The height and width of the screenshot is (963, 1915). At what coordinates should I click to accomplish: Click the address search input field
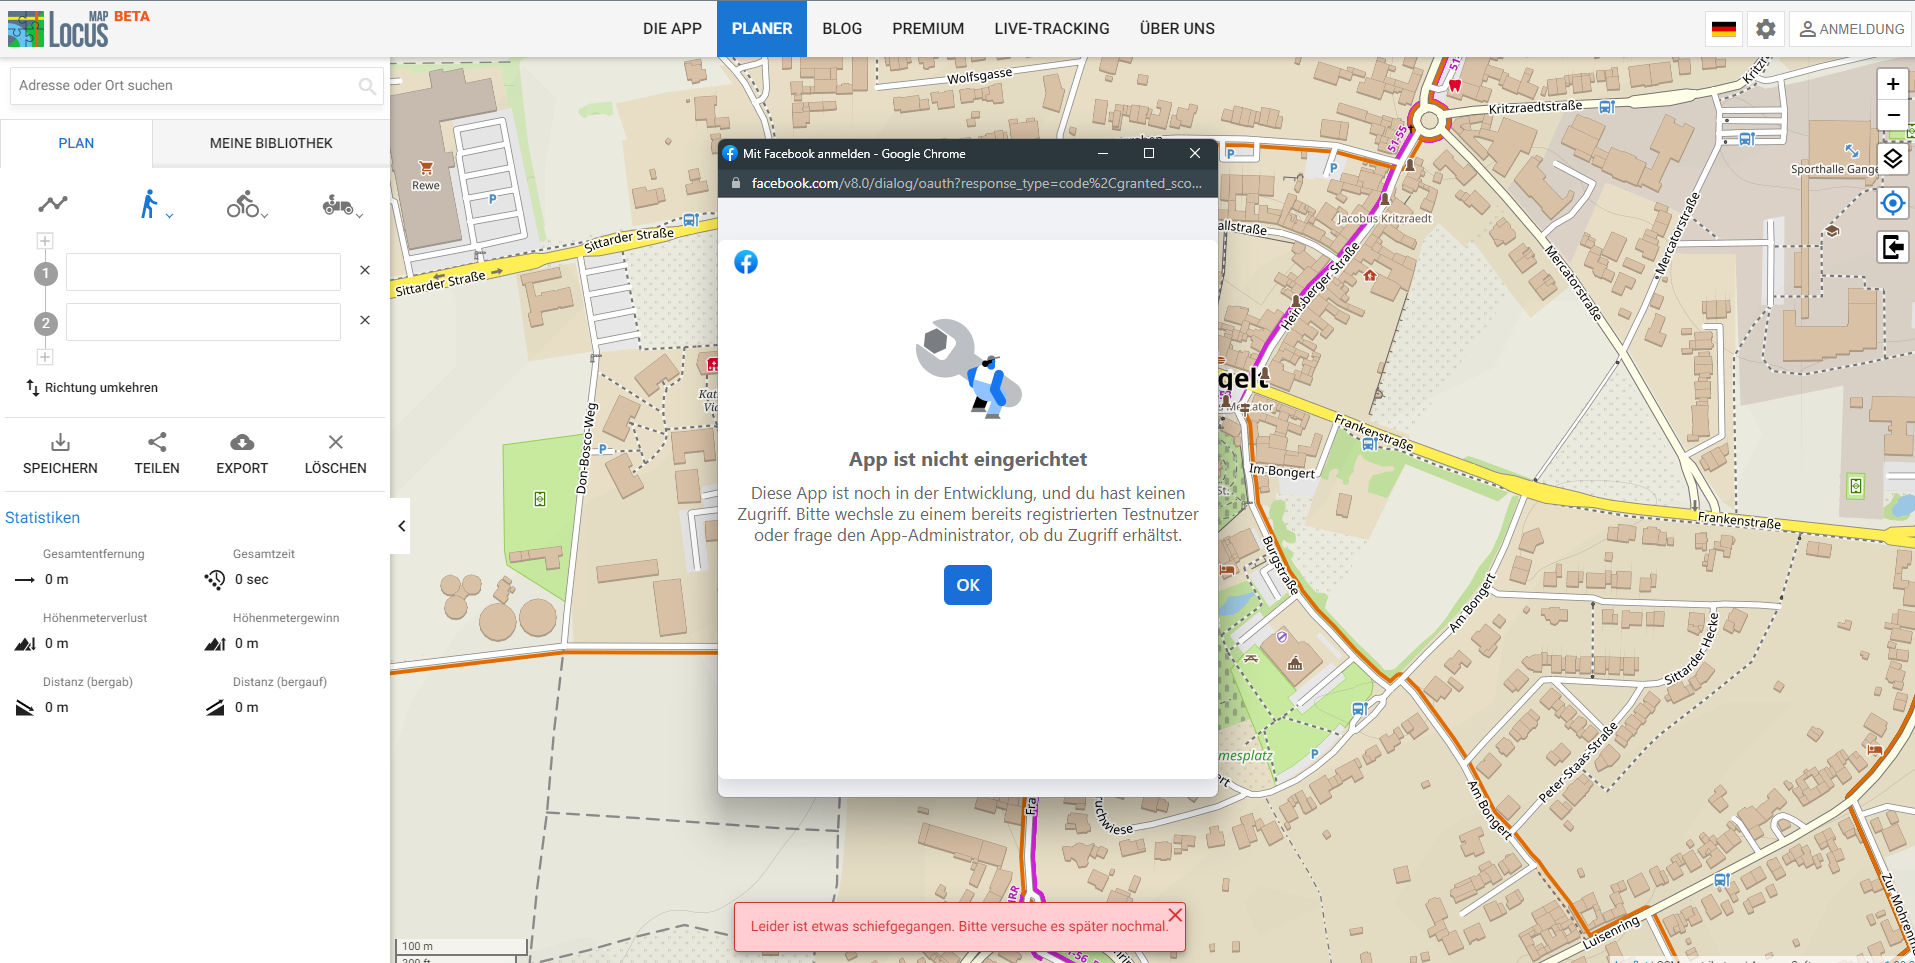(x=186, y=86)
